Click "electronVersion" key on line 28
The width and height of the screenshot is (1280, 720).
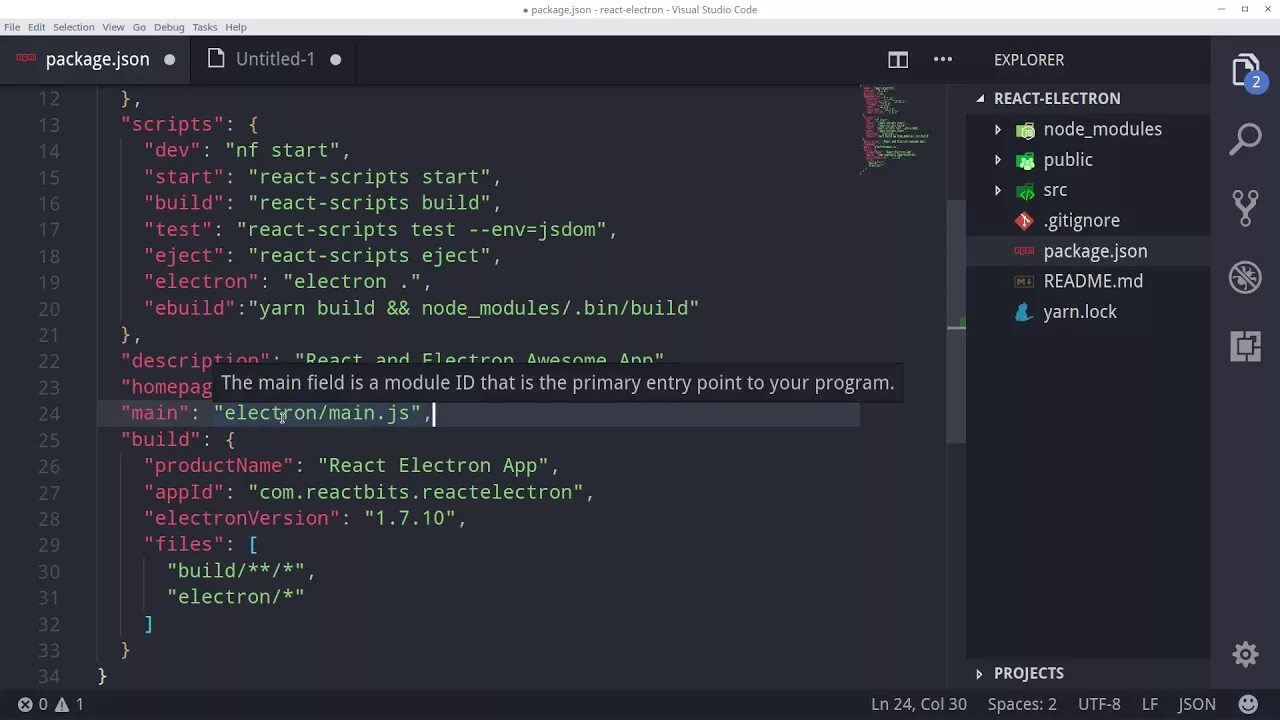coord(242,518)
